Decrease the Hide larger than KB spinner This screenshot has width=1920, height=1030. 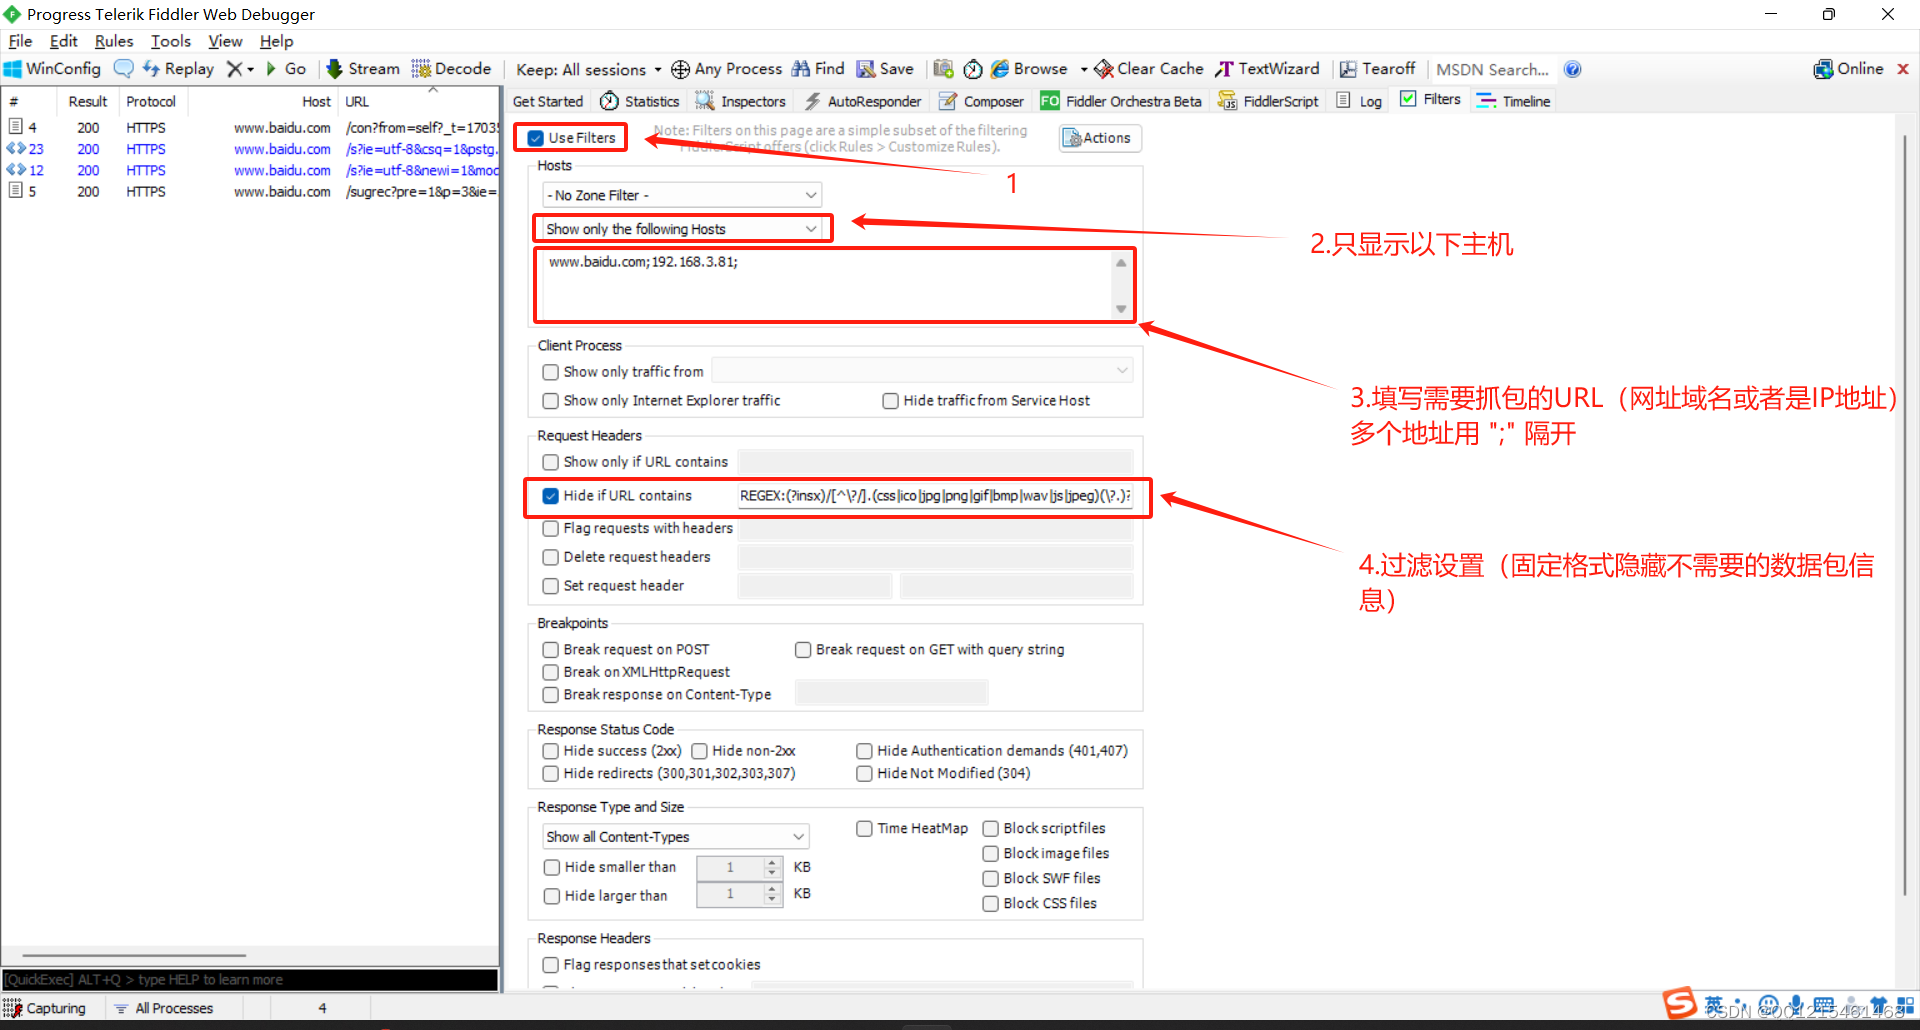pyautogui.click(x=772, y=900)
